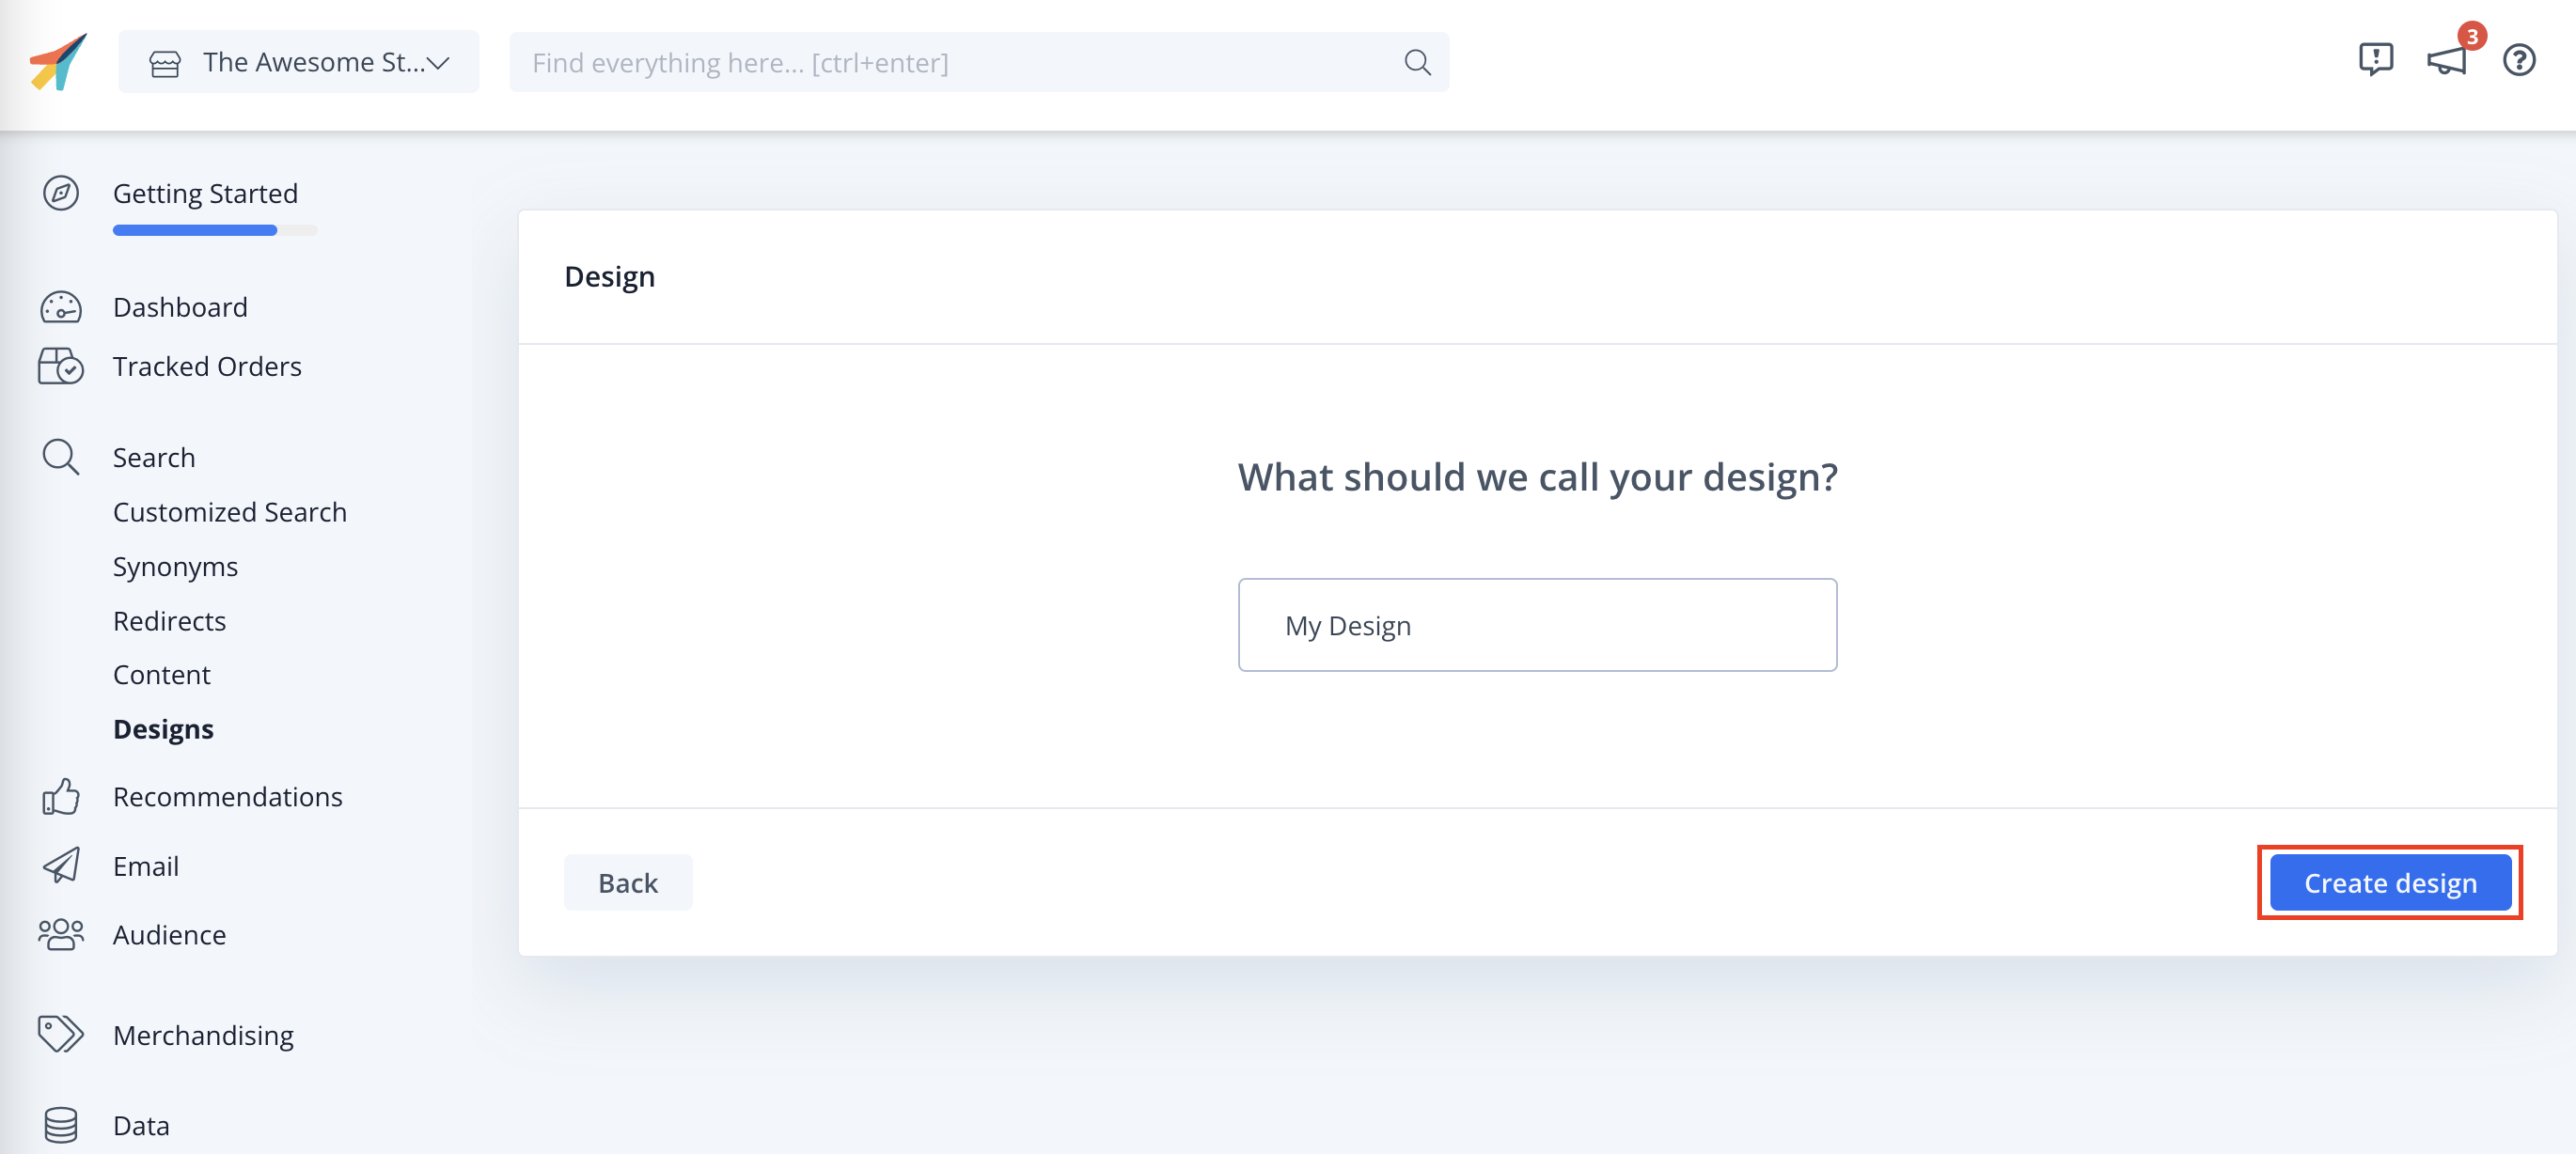The width and height of the screenshot is (2576, 1154).
Task: Open the Data database icon
Action: (61, 1124)
